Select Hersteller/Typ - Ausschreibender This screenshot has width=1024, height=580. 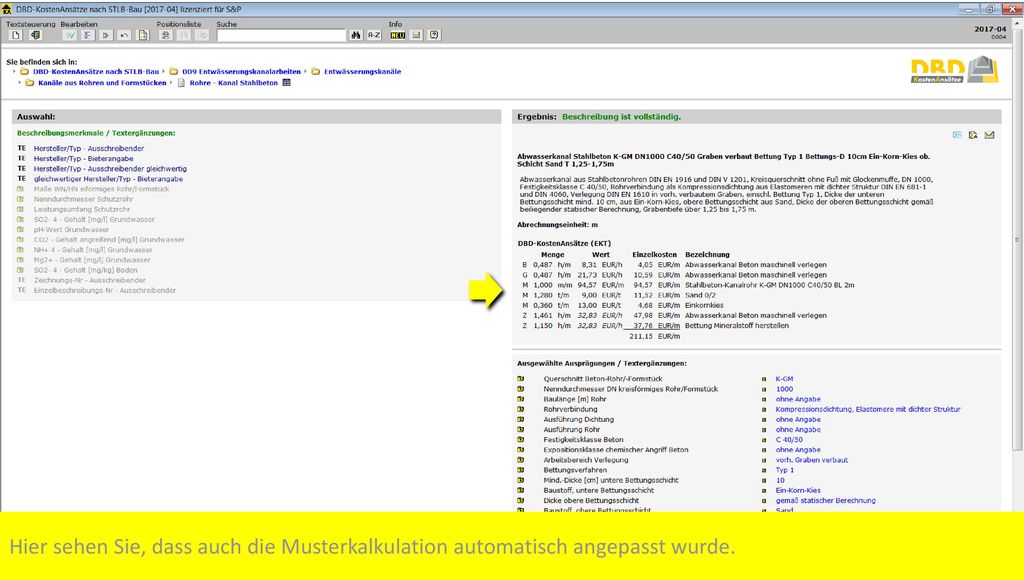tap(89, 148)
